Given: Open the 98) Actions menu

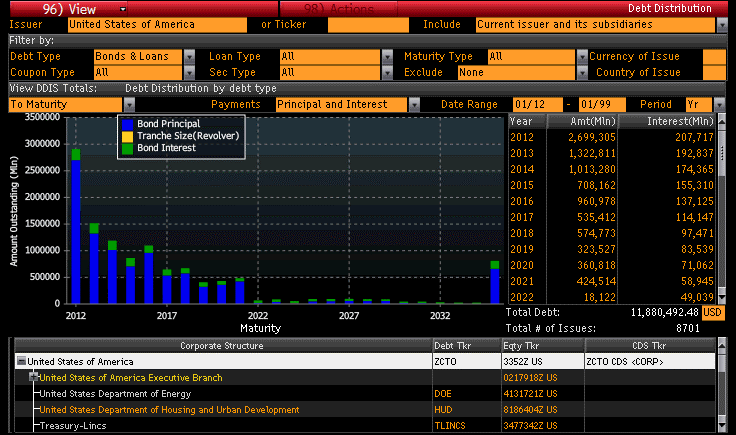Looking at the screenshot, I should click(339, 9).
